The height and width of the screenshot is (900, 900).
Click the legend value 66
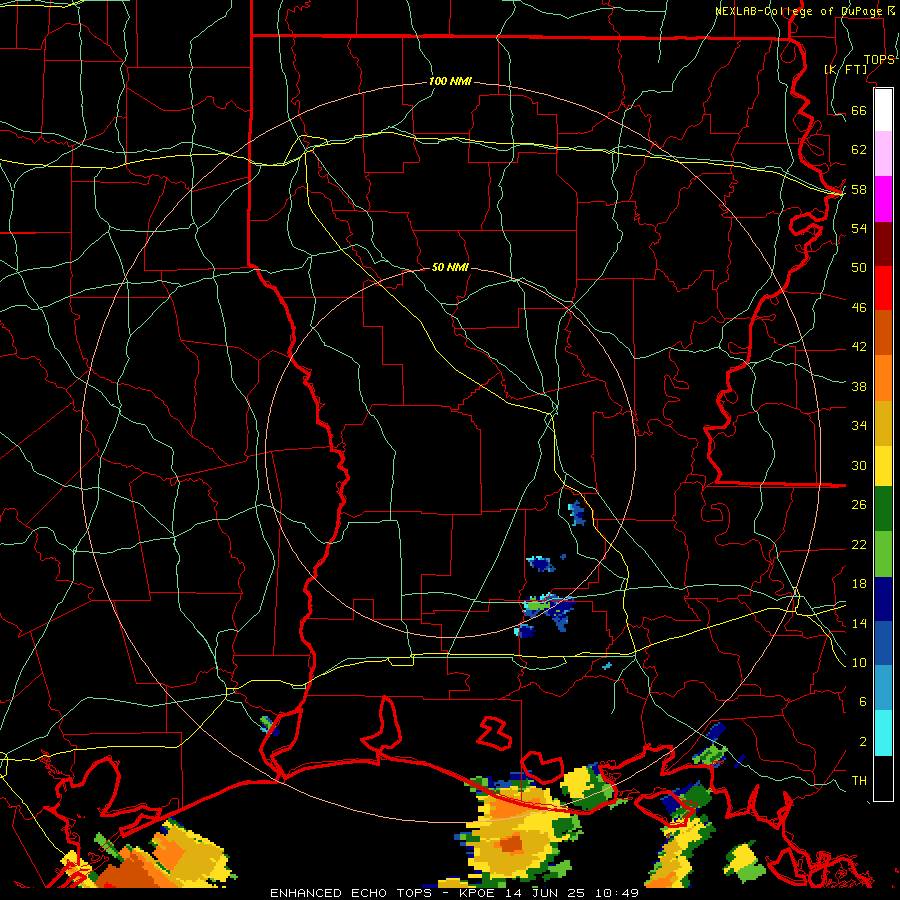pyautogui.click(x=859, y=111)
